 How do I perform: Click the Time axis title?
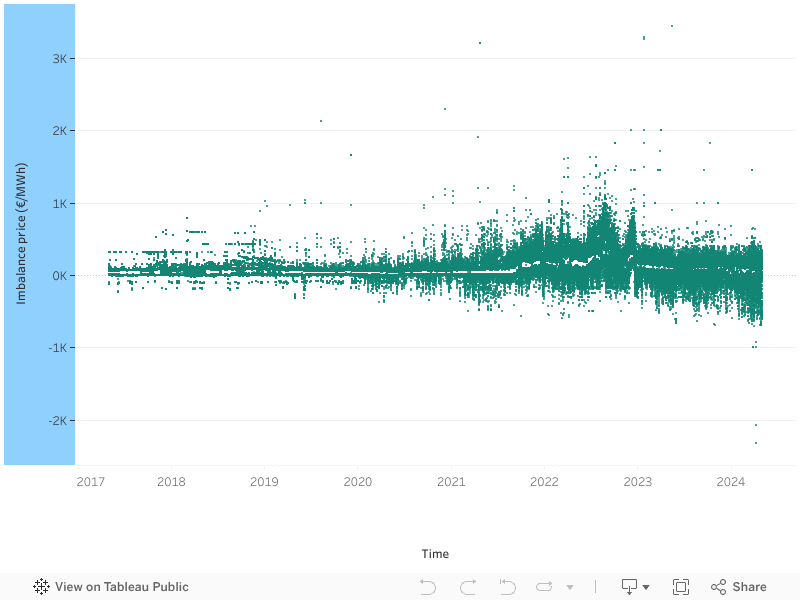(435, 554)
